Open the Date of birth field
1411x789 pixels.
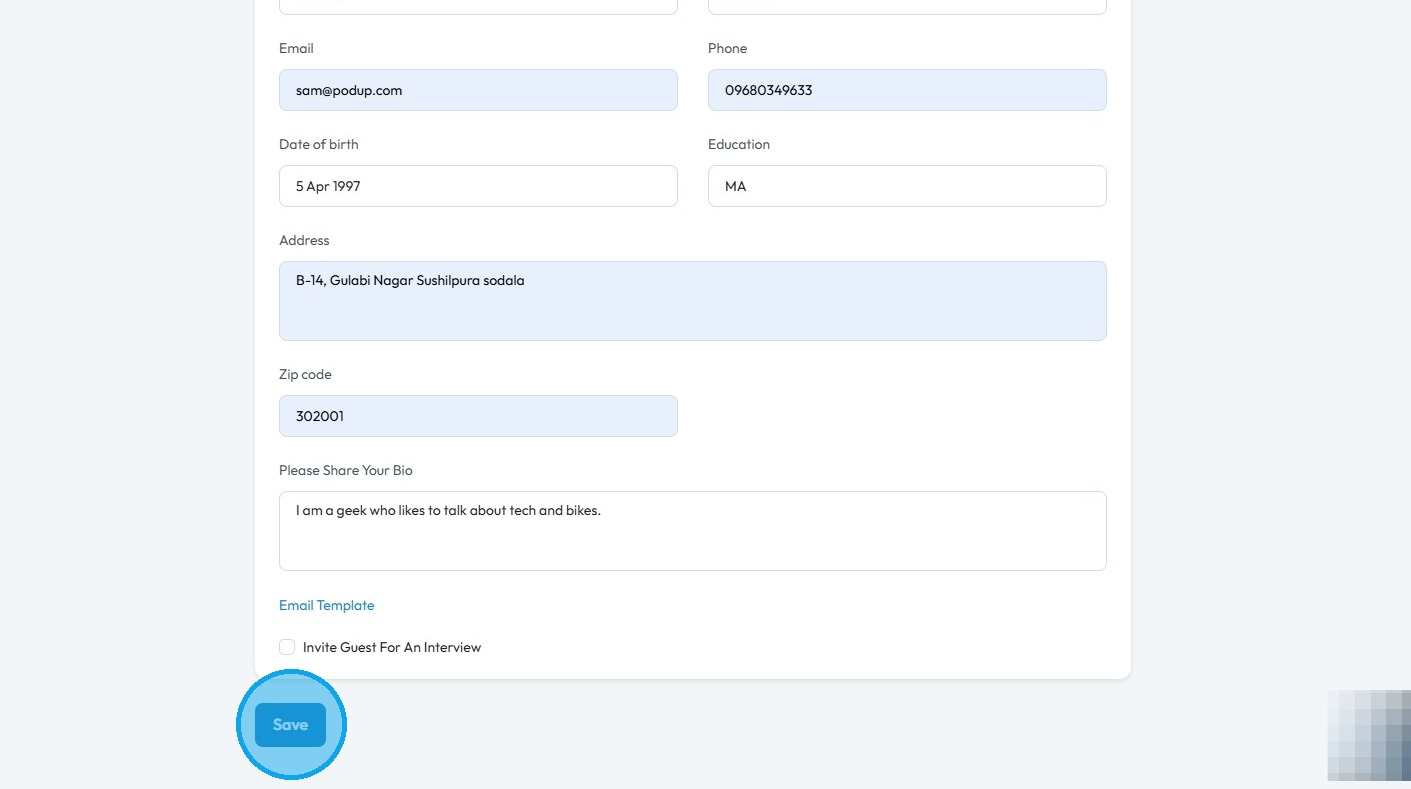click(x=478, y=186)
